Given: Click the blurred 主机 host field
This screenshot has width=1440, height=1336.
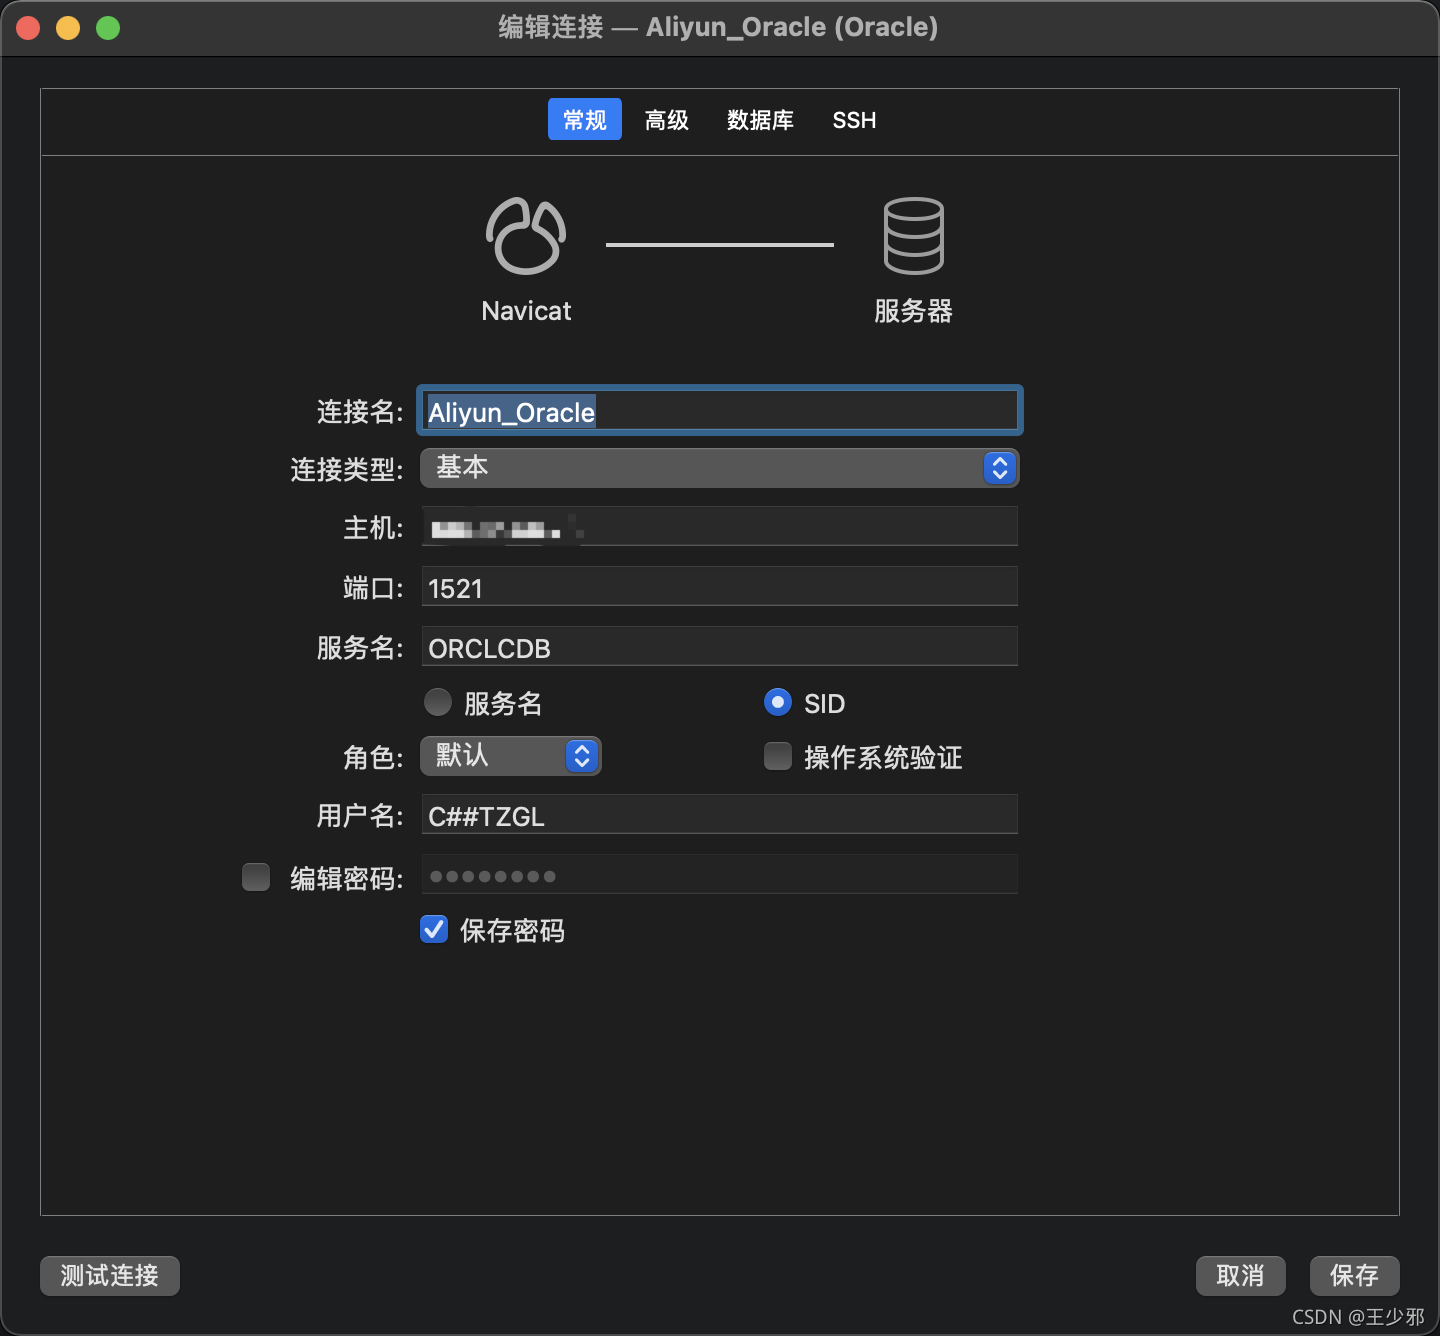Looking at the screenshot, I should click(x=719, y=527).
